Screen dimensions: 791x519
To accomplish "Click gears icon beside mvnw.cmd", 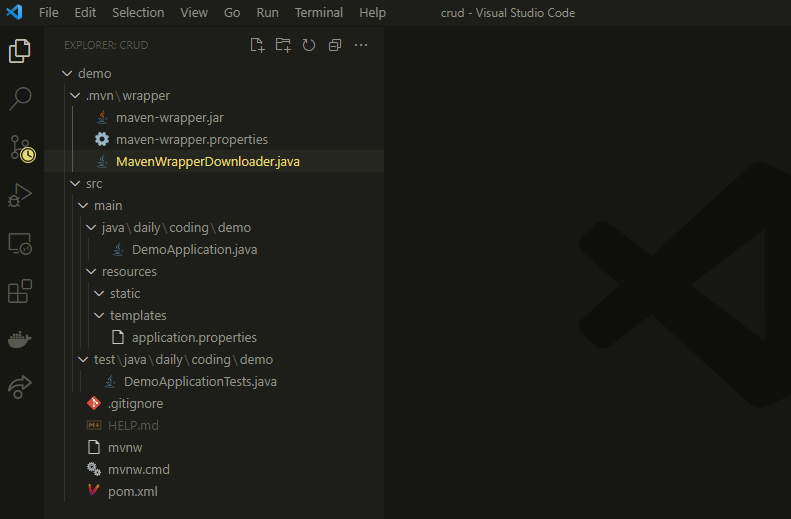I will coord(94,470).
